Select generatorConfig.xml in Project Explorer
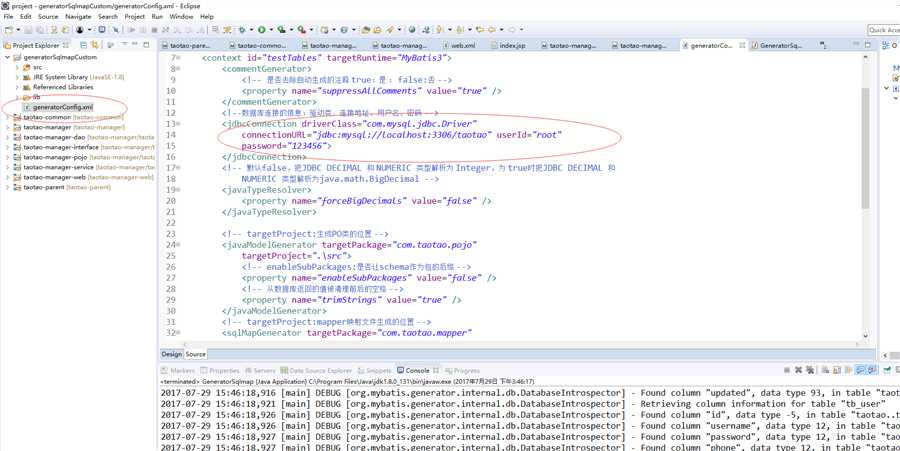This screenshot has height=451, width=900. (57, 107)
